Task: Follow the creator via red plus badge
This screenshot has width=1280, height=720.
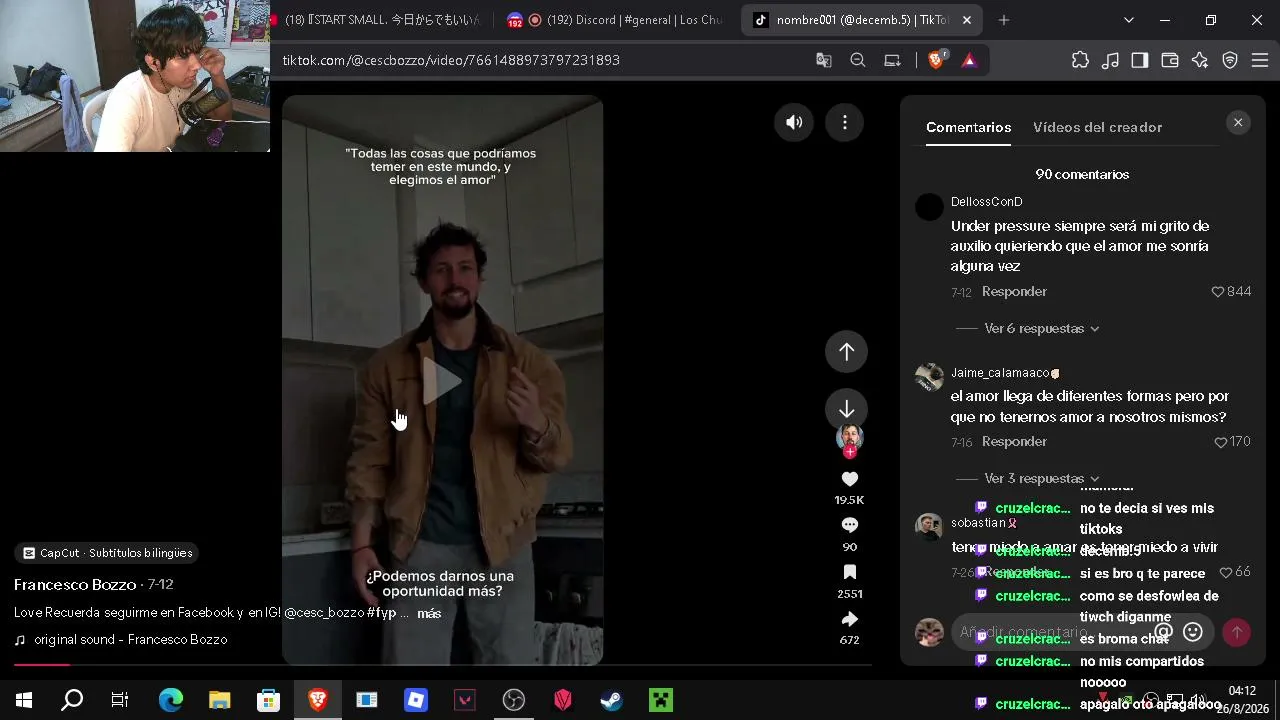Action: pyautogui.click(x=850, y=452)
